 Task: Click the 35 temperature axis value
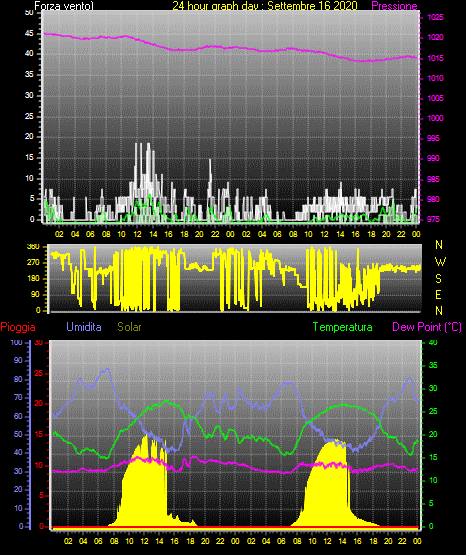[x=433, y=365]
